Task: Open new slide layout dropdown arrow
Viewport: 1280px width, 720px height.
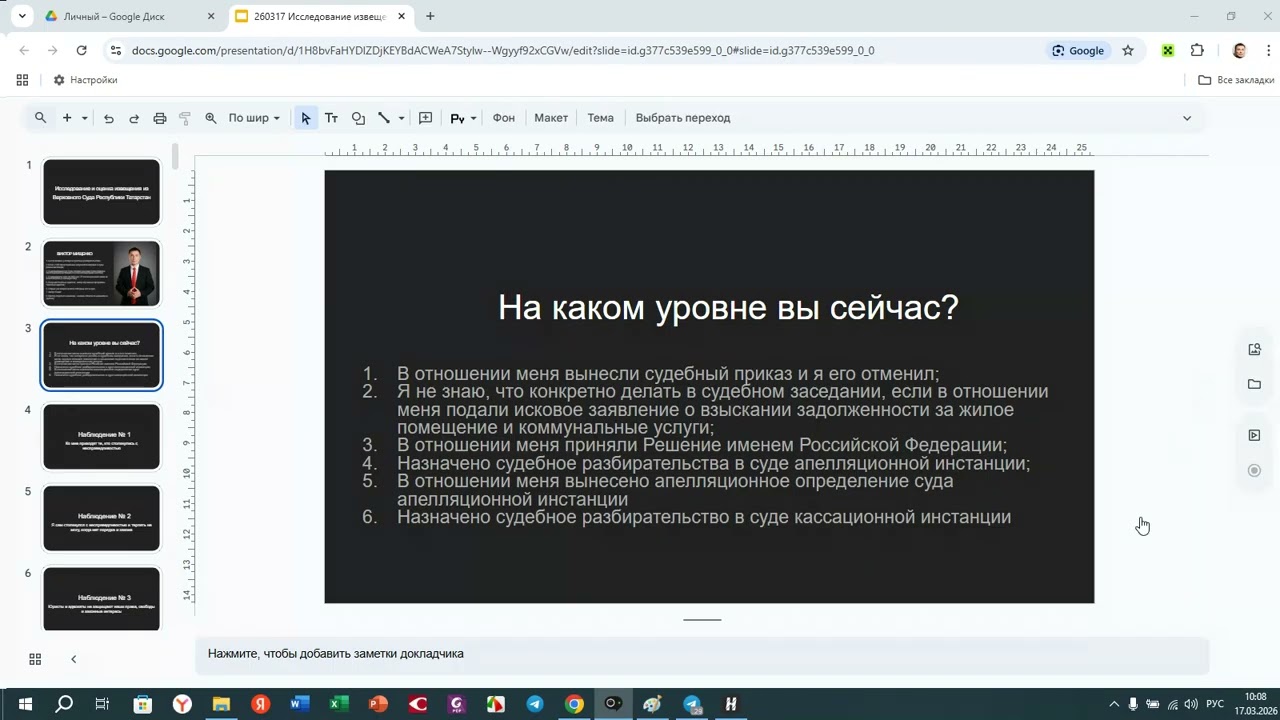Action: [x=85, y=118]
